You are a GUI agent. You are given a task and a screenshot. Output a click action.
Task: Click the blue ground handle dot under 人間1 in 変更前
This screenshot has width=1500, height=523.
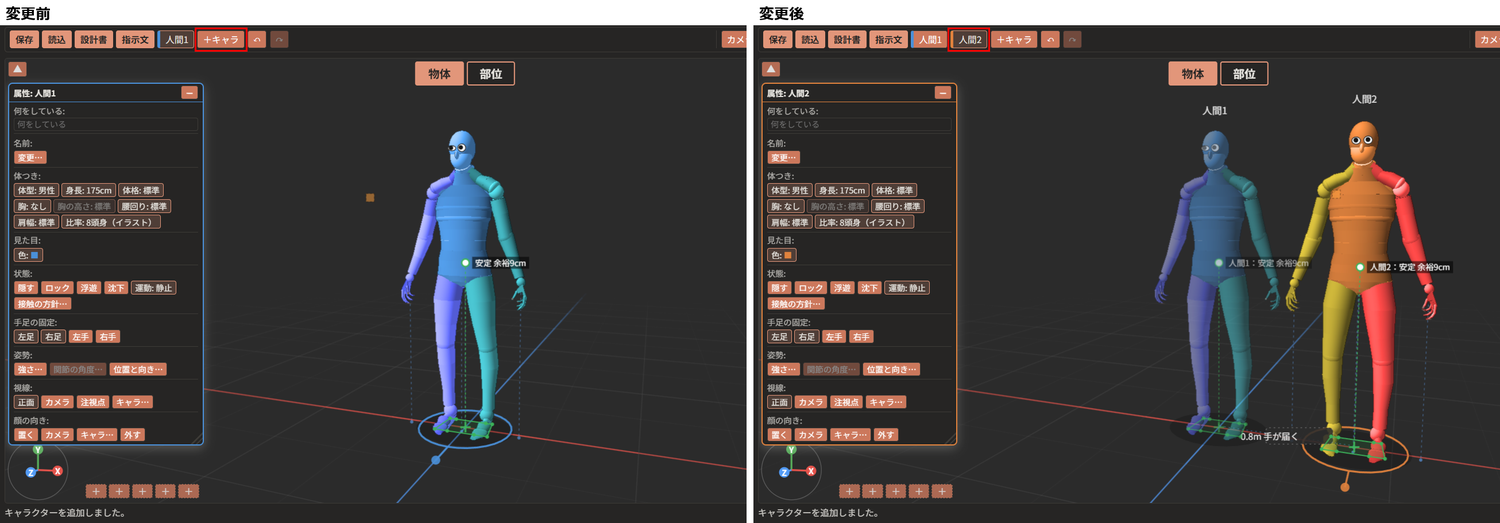point(436,460)
